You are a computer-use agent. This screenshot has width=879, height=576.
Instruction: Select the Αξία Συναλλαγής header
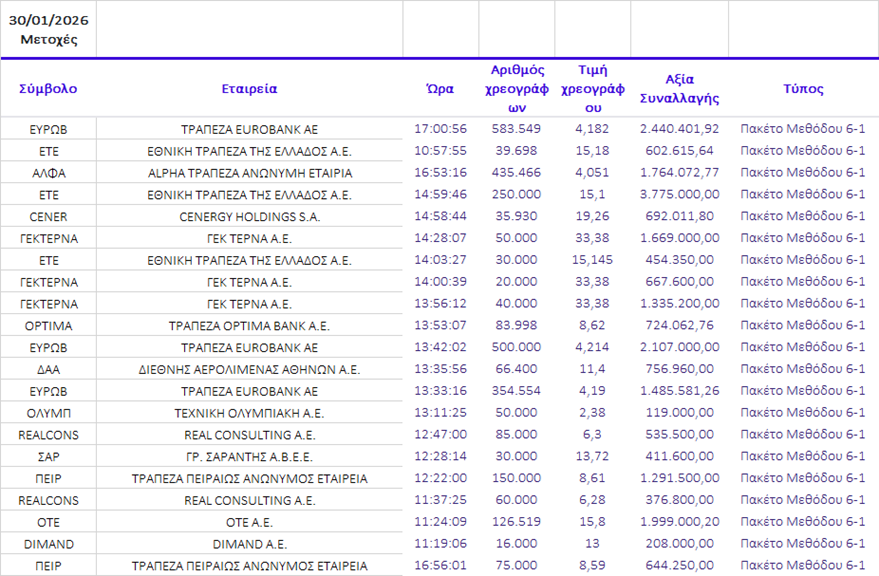click(x=679, y=89)
